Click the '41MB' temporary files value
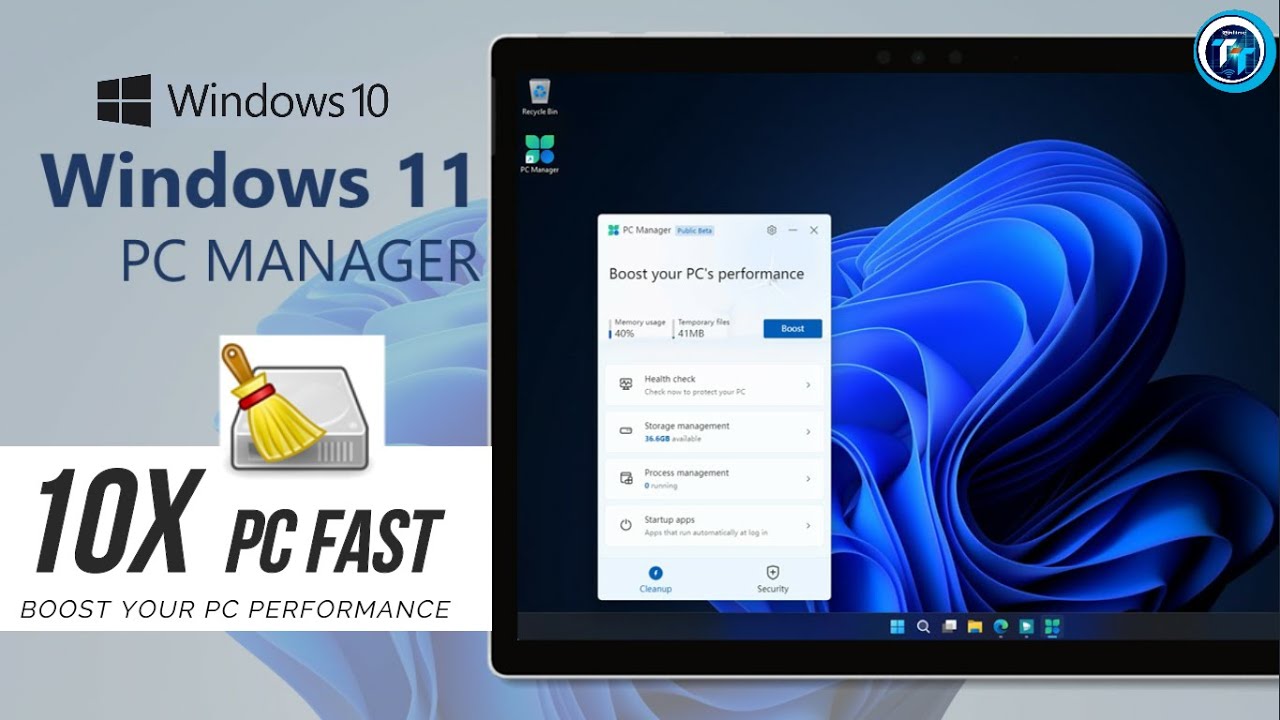 coord(691,333)
